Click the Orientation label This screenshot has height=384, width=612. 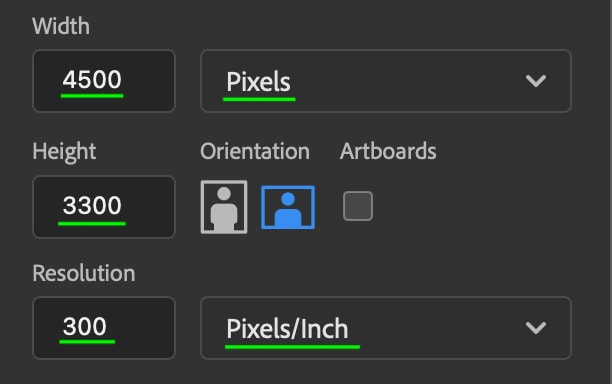click(255, 151)
